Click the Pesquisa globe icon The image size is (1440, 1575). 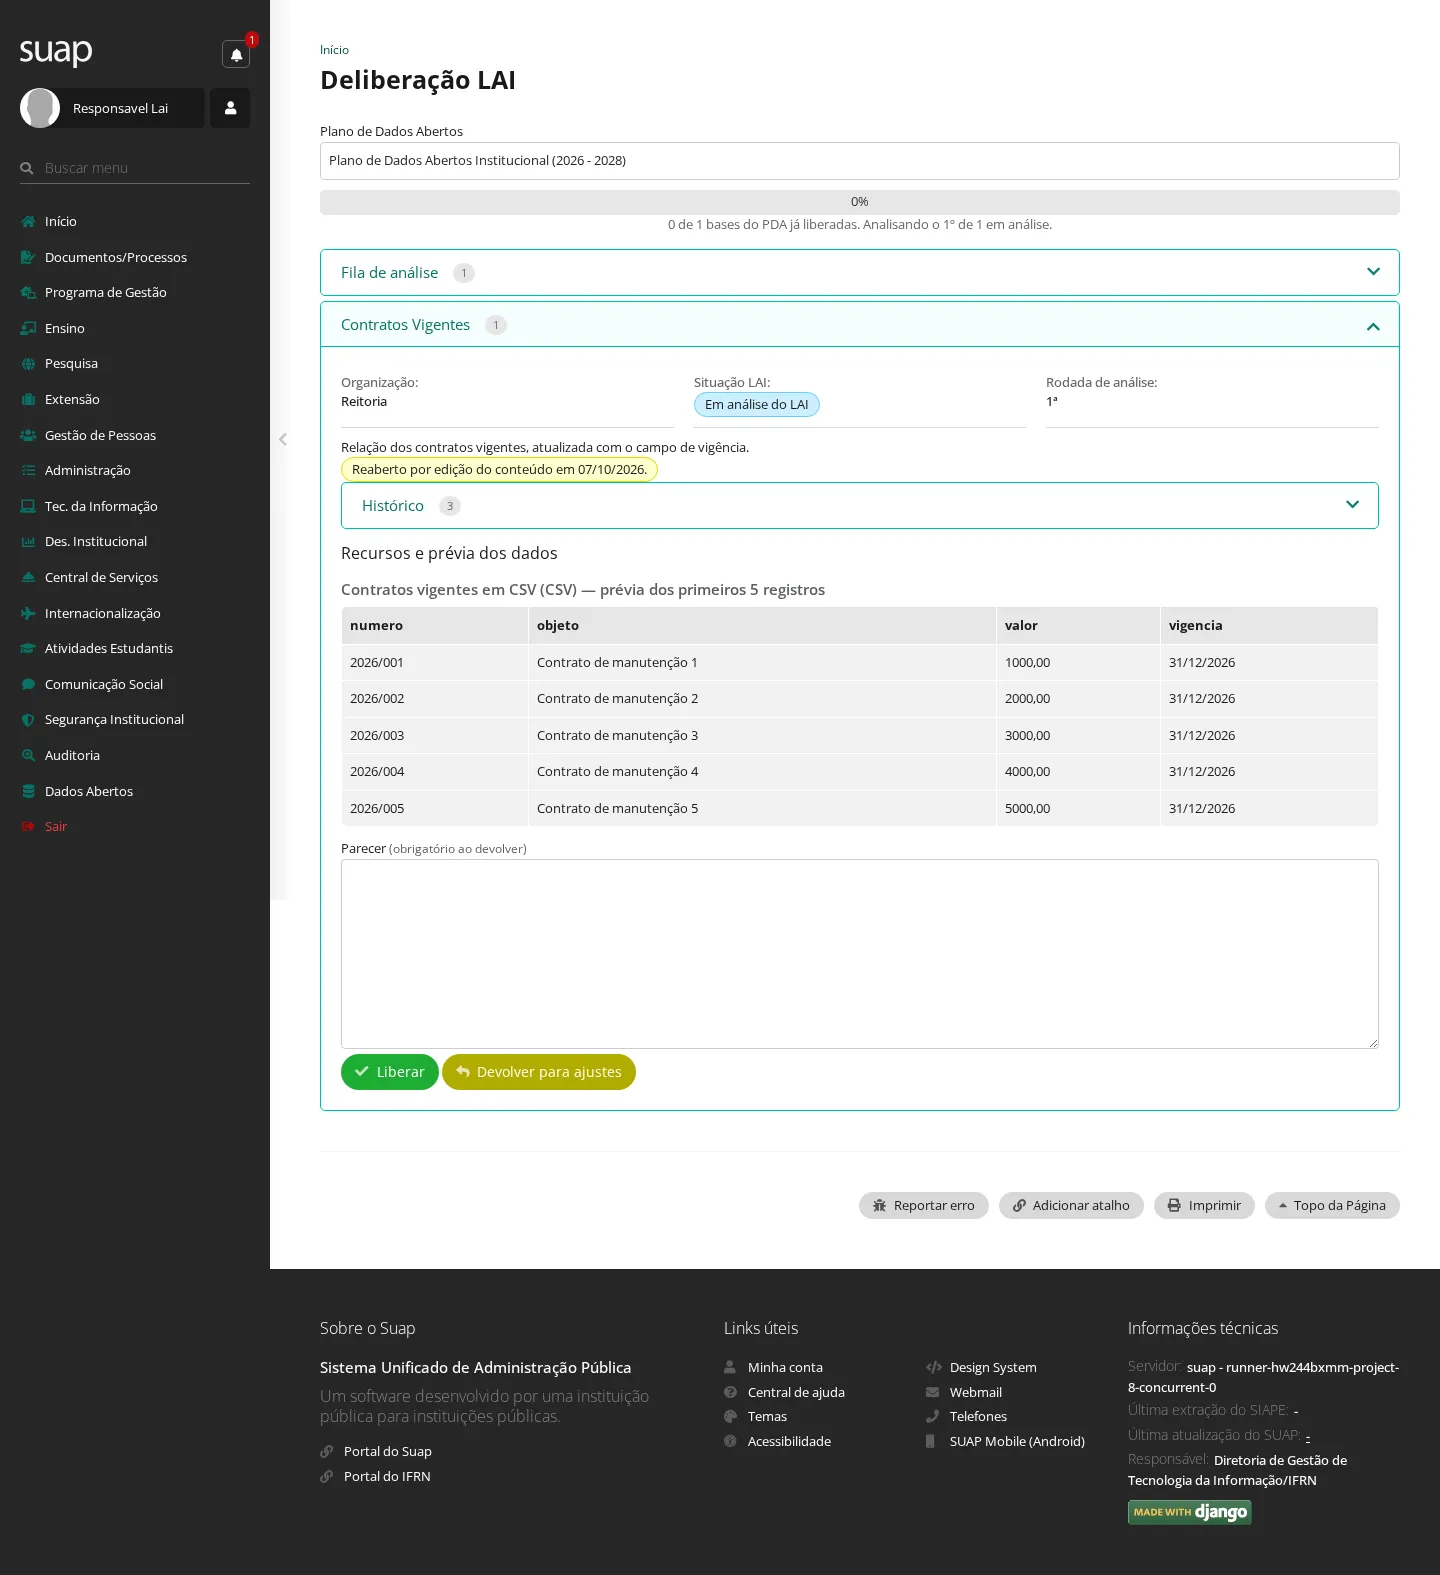click(28, 364)
